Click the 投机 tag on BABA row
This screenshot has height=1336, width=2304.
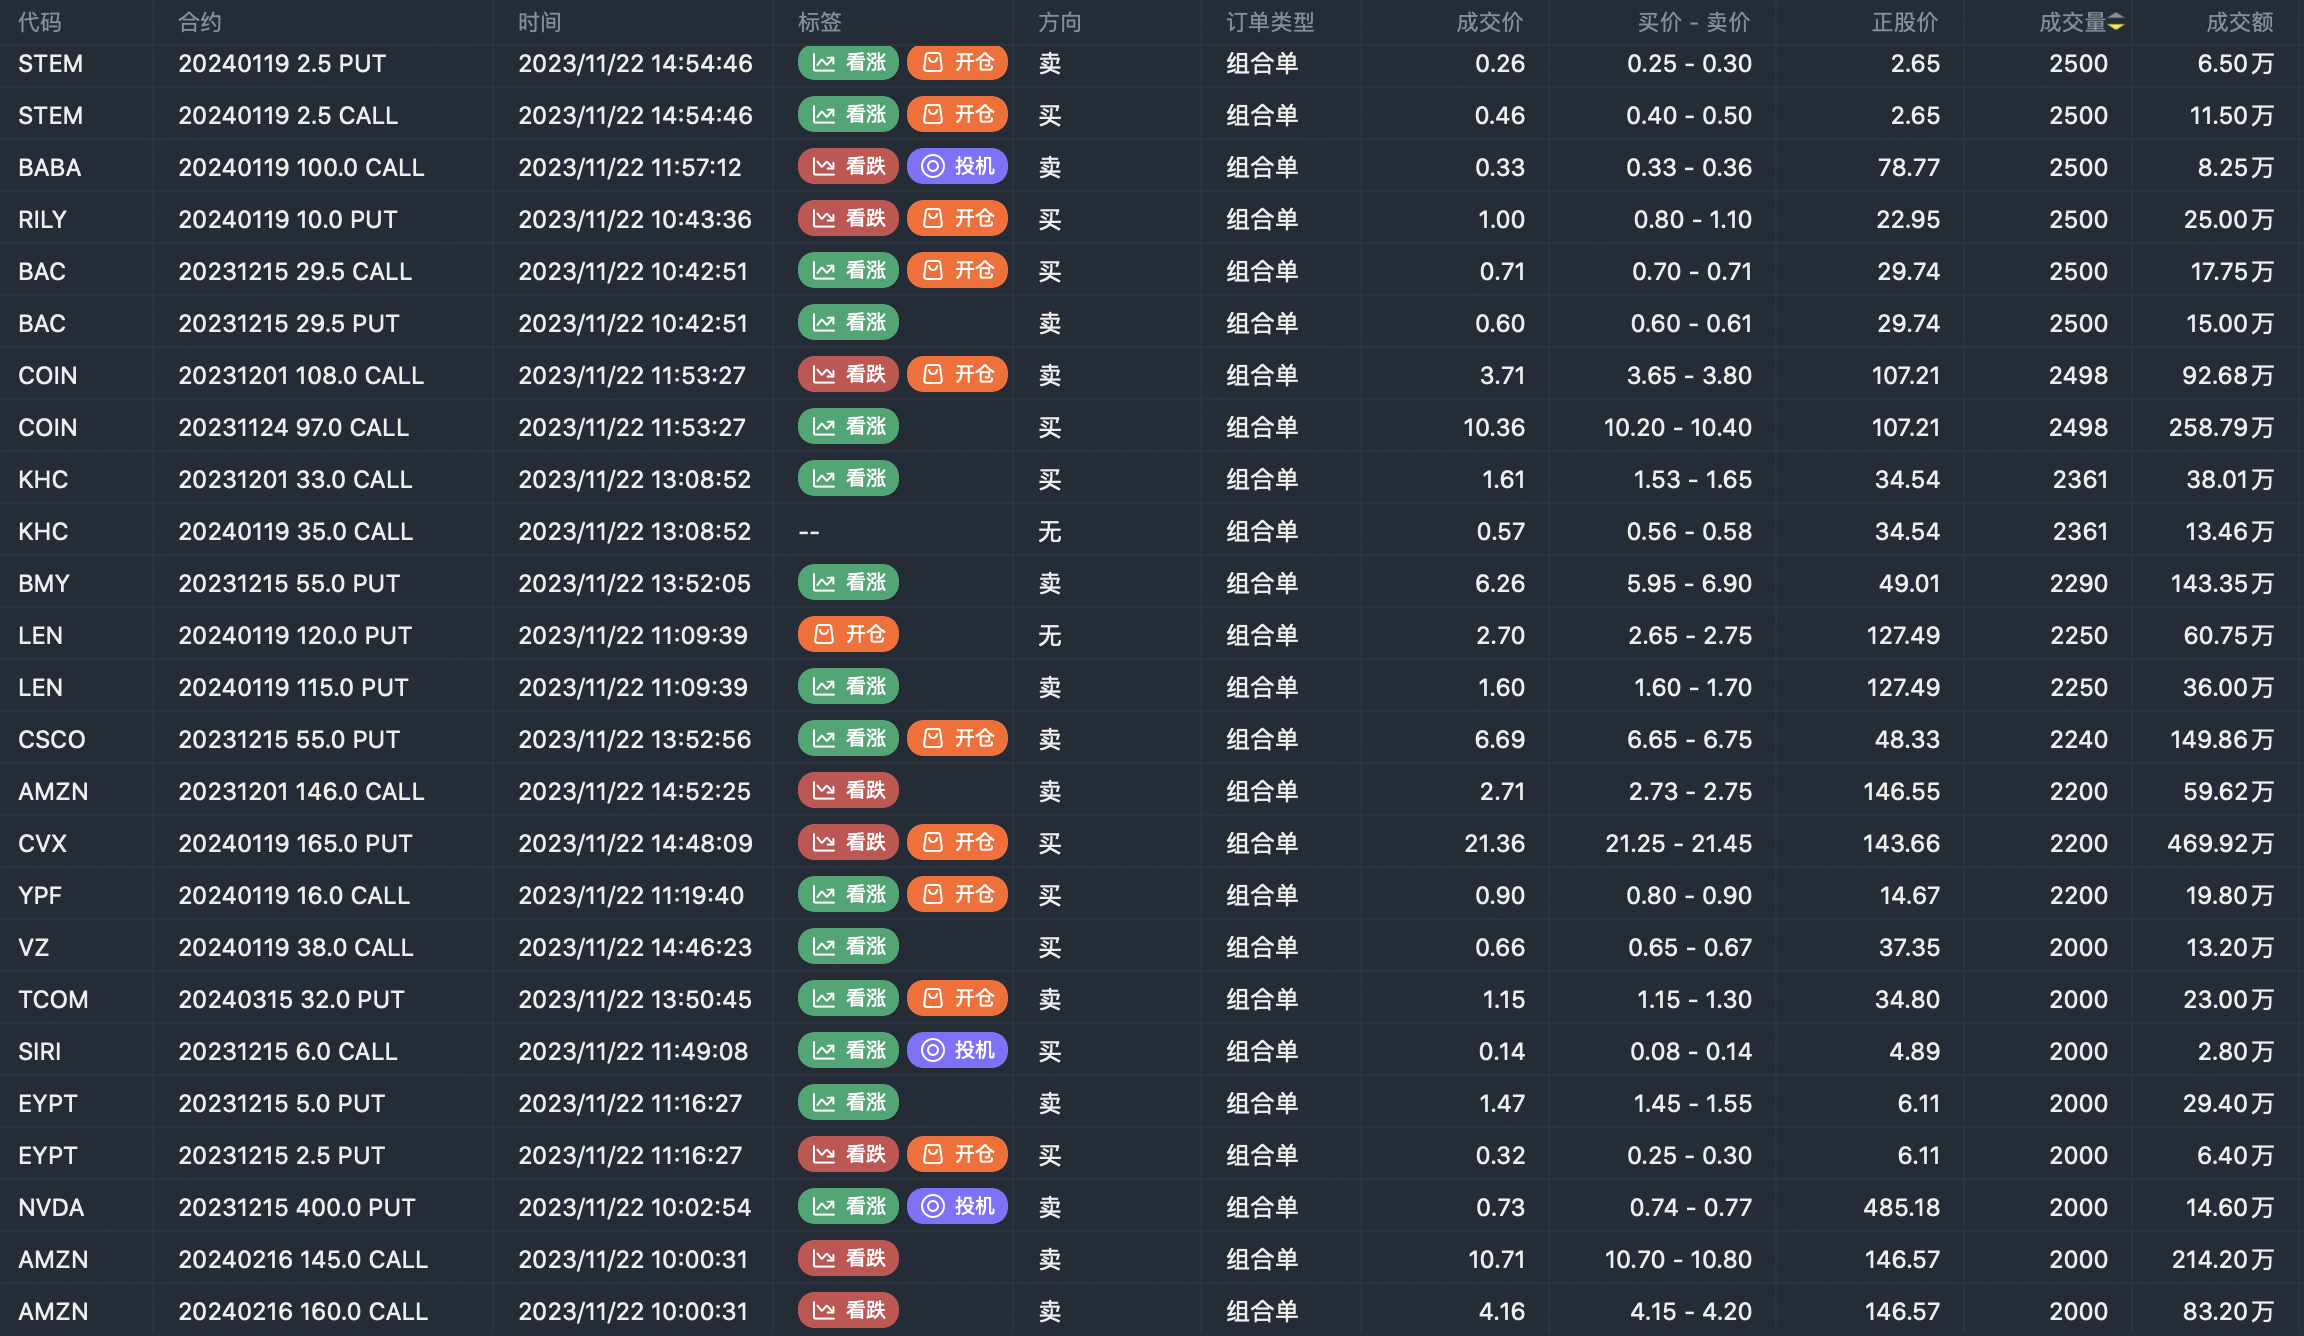pyautogui.click(x=957, y=166)
